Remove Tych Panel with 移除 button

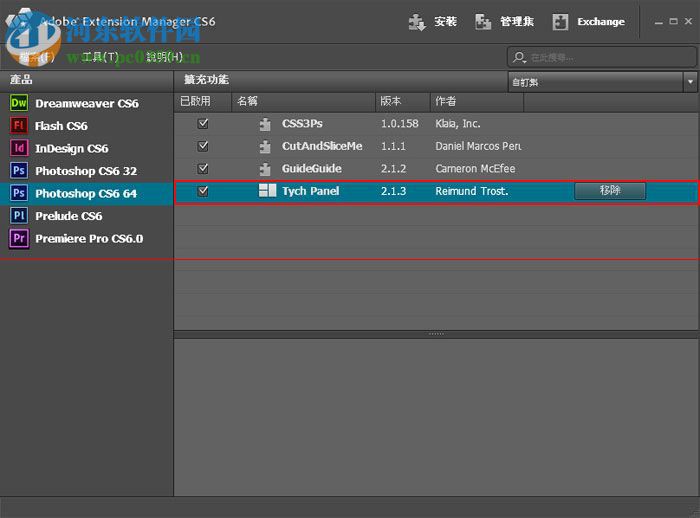click(x=610, y=191)
